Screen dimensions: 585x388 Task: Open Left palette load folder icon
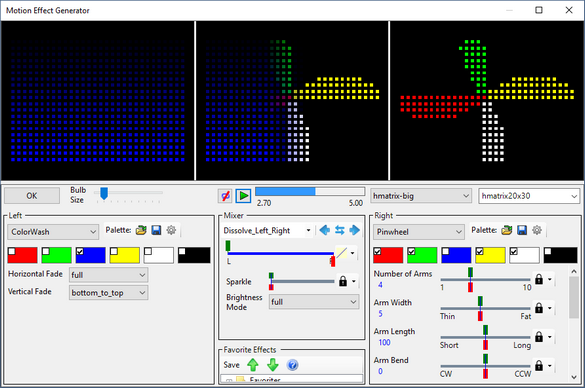pos(141,230)
